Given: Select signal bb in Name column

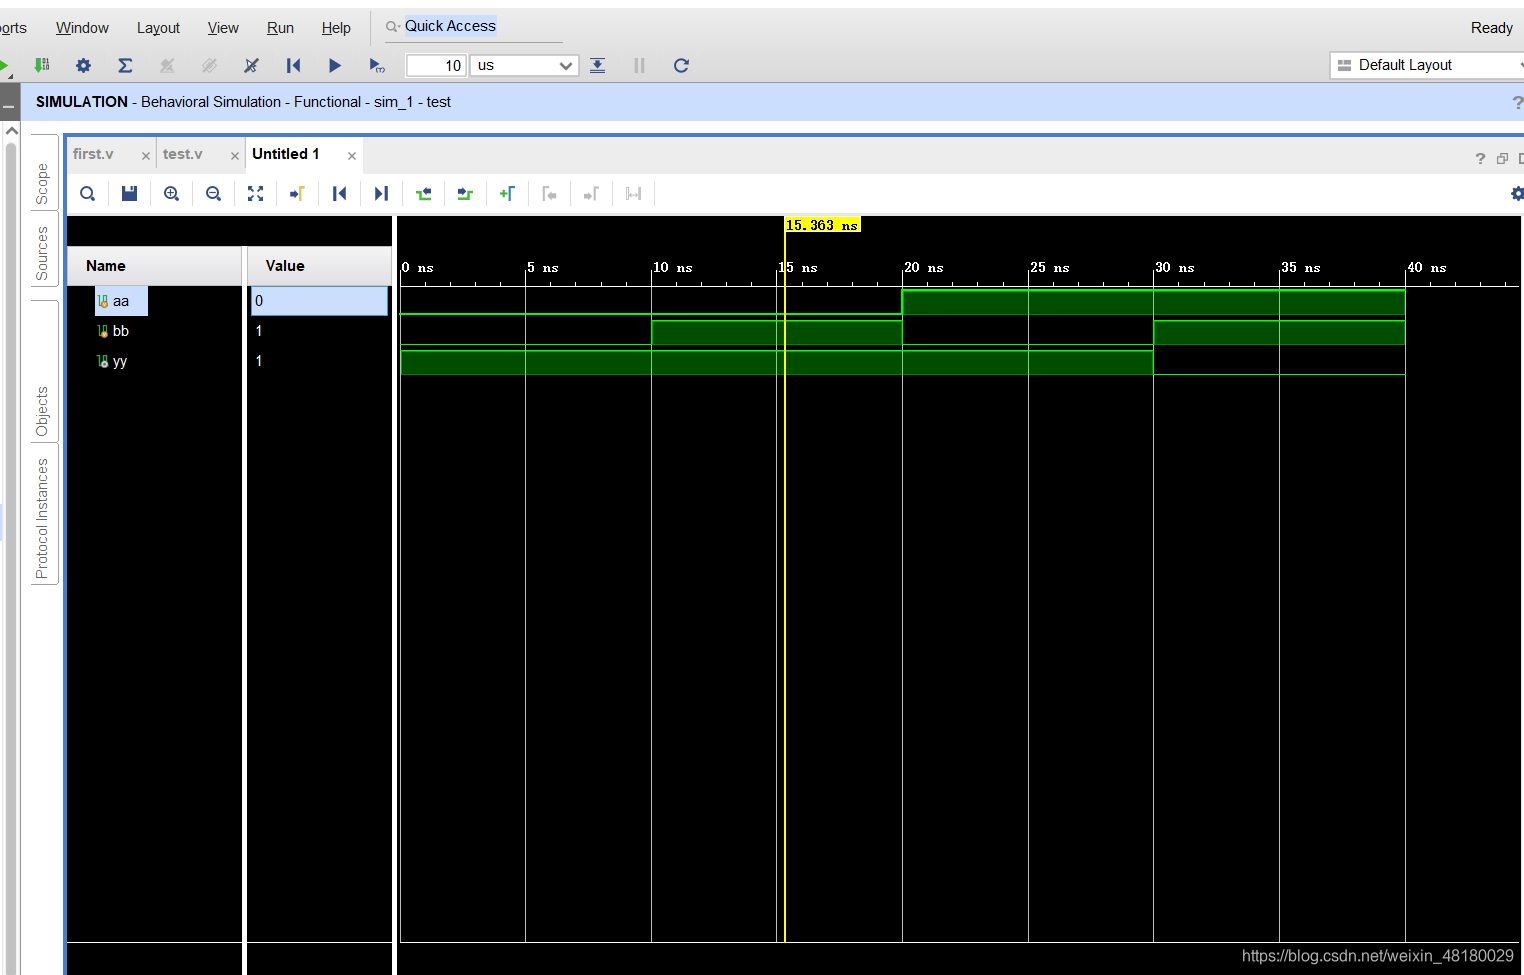Looking at the screenshot, I should point(121,331).
